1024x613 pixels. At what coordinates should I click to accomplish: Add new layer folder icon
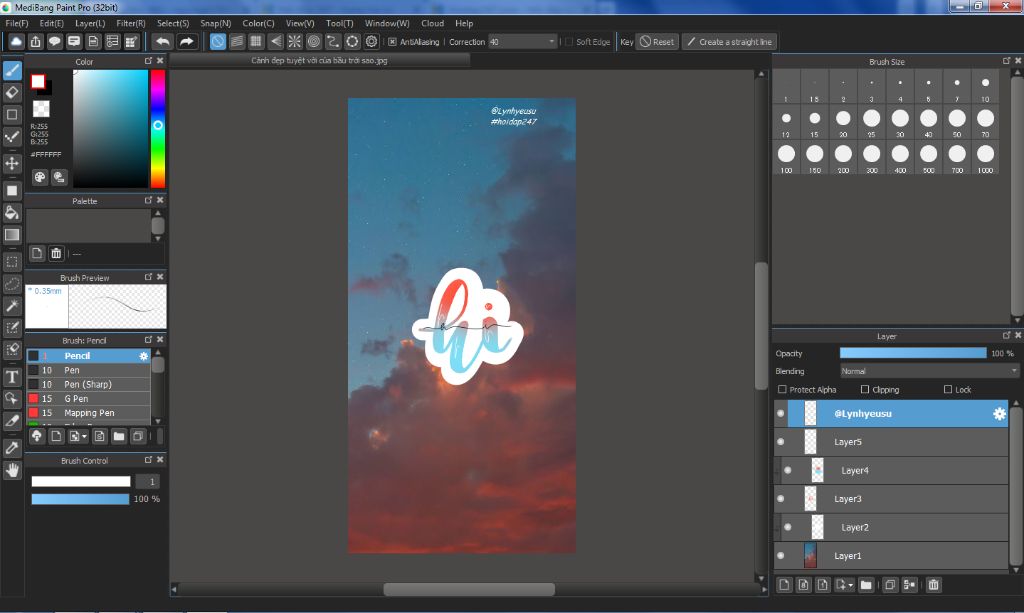click(x=866, y=585)
